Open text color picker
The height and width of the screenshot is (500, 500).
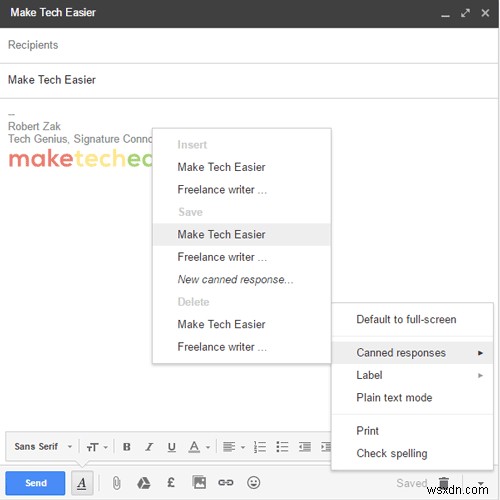tap(199, 447)
